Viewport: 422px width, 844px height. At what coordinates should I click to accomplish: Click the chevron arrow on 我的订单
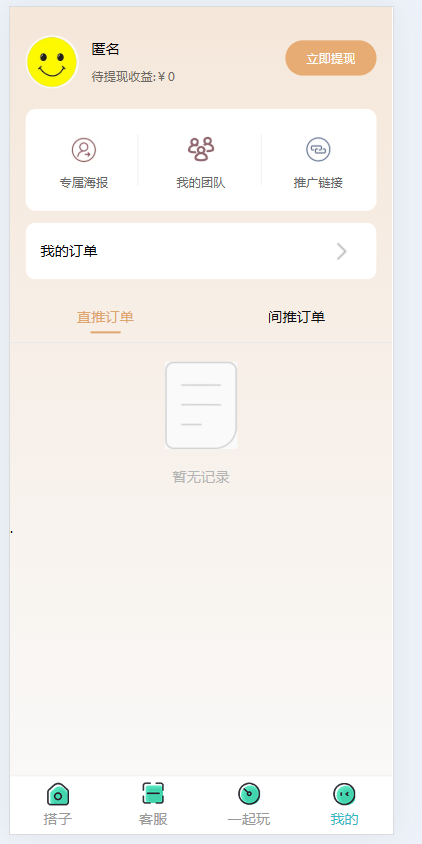point(342,251)
